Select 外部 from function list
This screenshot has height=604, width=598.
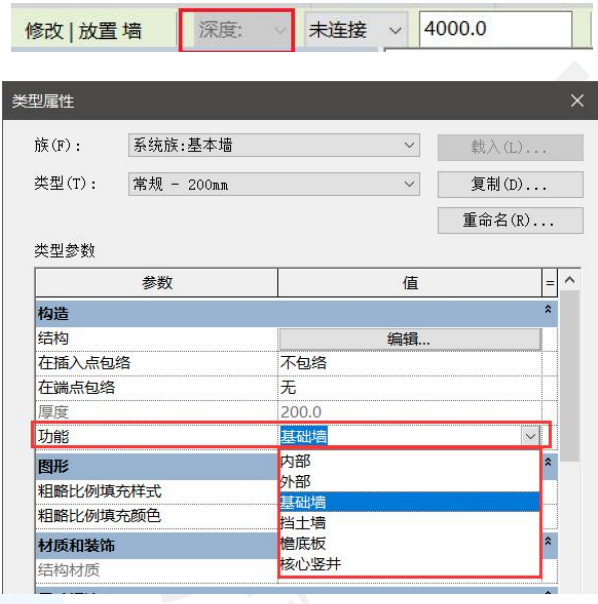(x=410, y=482)
